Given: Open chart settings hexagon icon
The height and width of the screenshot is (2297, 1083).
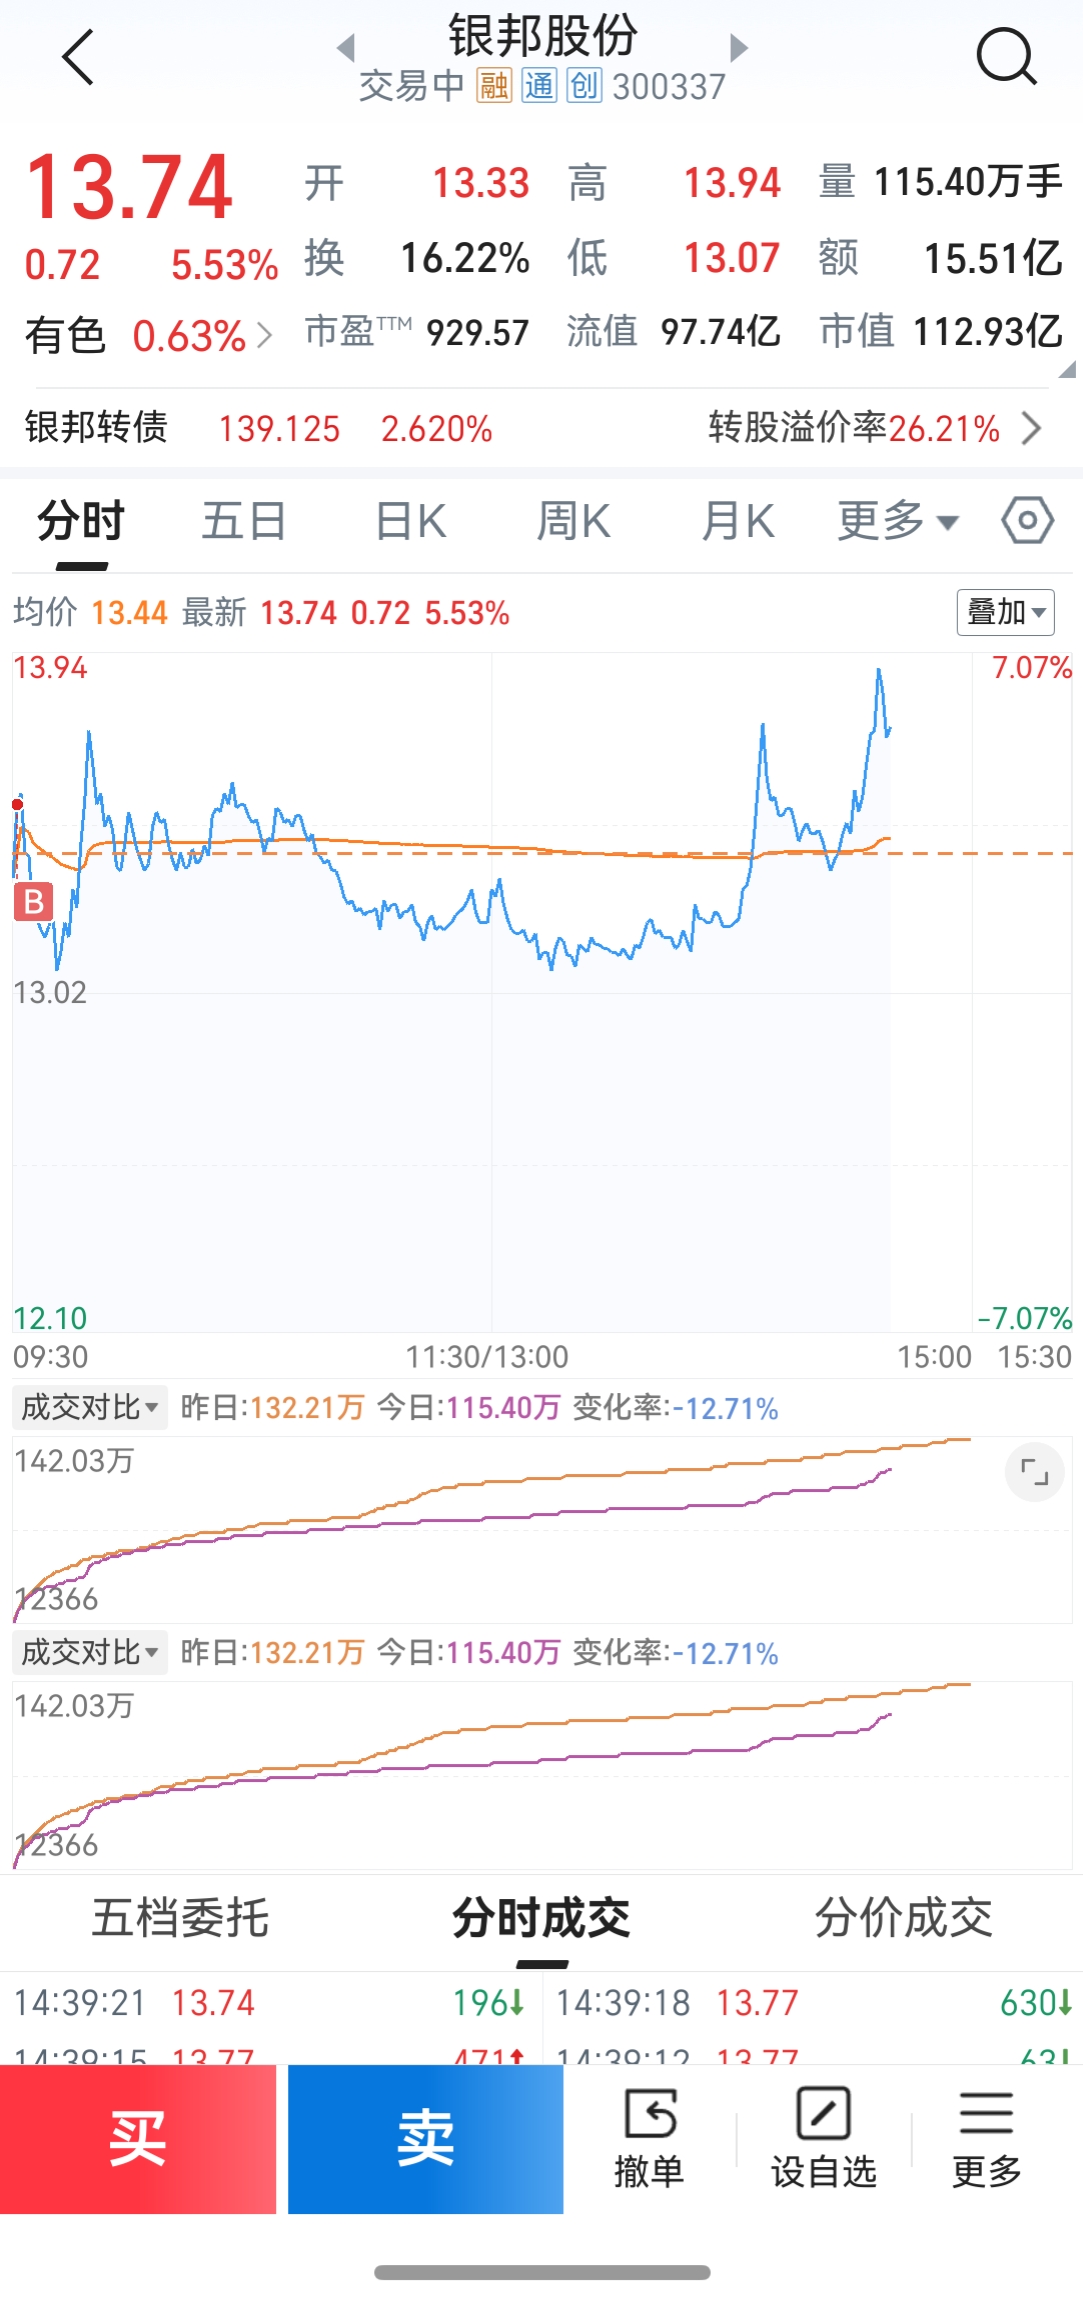Looking at the screenshot, I should (x=1027, y=520).
